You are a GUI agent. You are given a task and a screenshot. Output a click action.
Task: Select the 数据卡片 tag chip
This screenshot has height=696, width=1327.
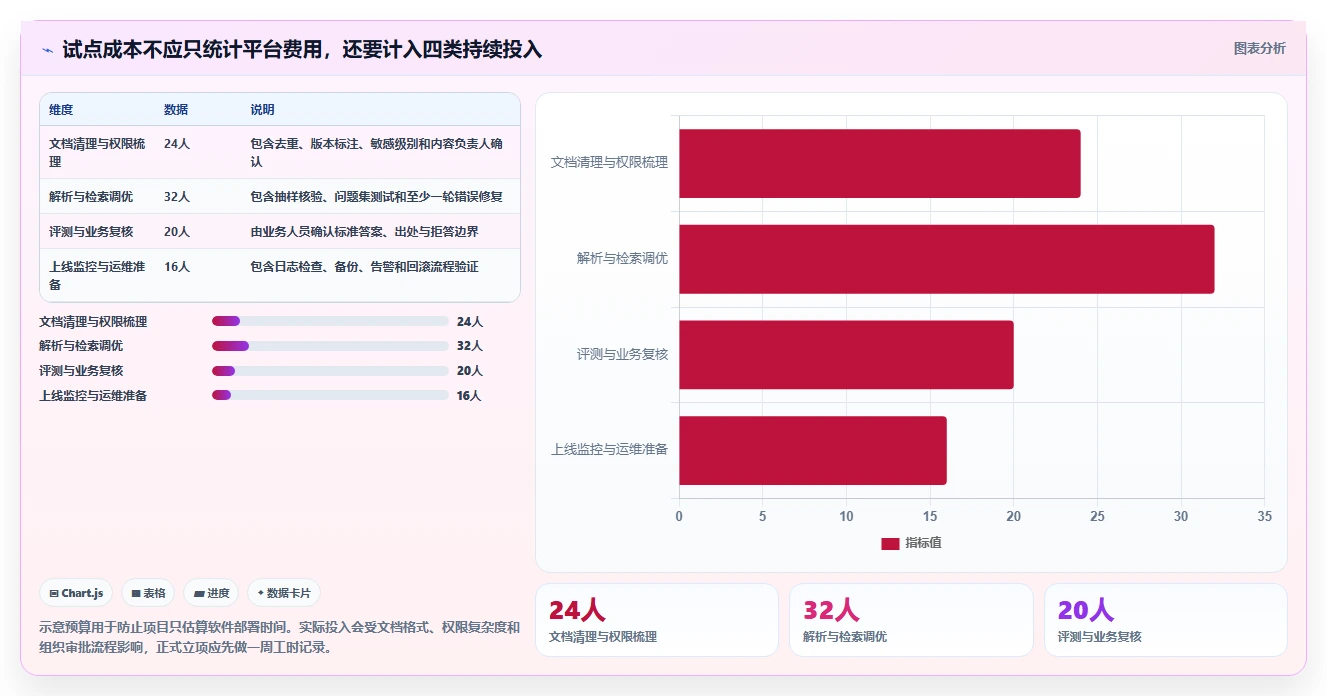[x=284, y=593]
